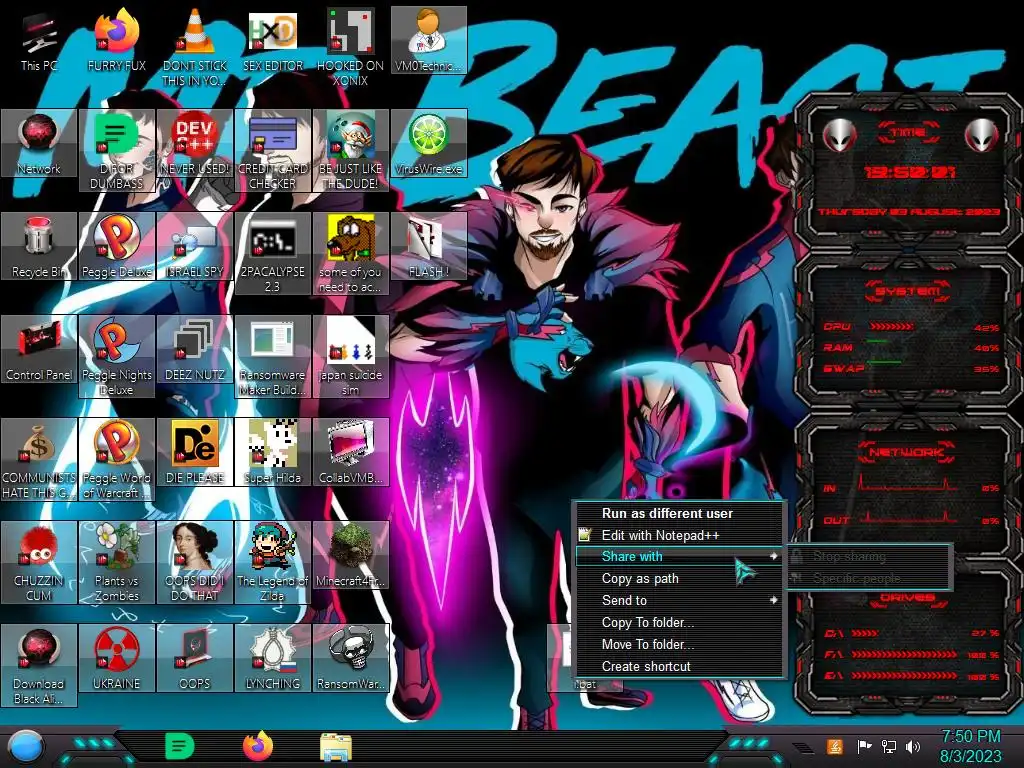
Task: Choose Move To folder... entry
Action: coord(679,645)
